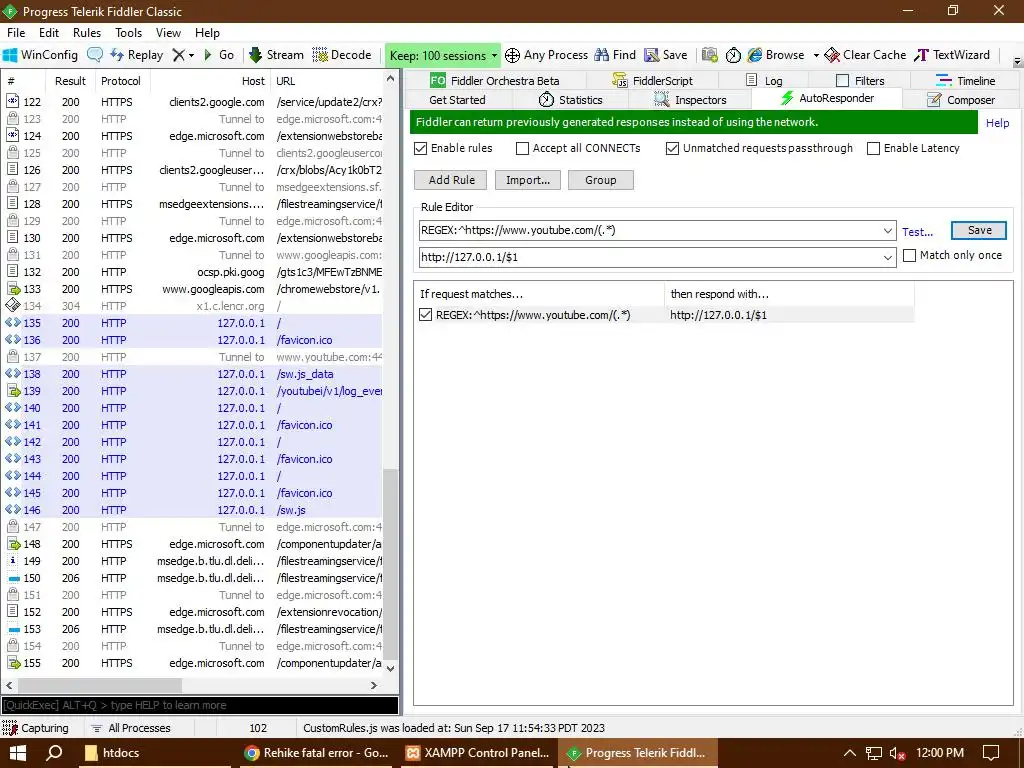
Task: Show hidden tray icons chevron
Action: [850, 753]
